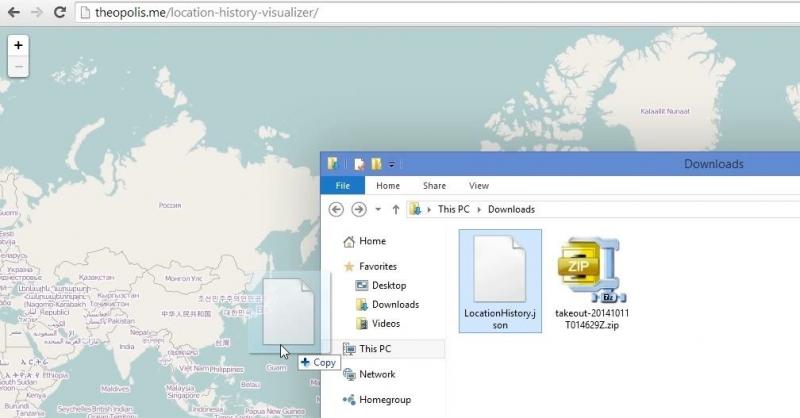Click the takeout-20141011T014629Z.zip file name
Viewport: 800px width, 418px height.
tap(592, 319)
